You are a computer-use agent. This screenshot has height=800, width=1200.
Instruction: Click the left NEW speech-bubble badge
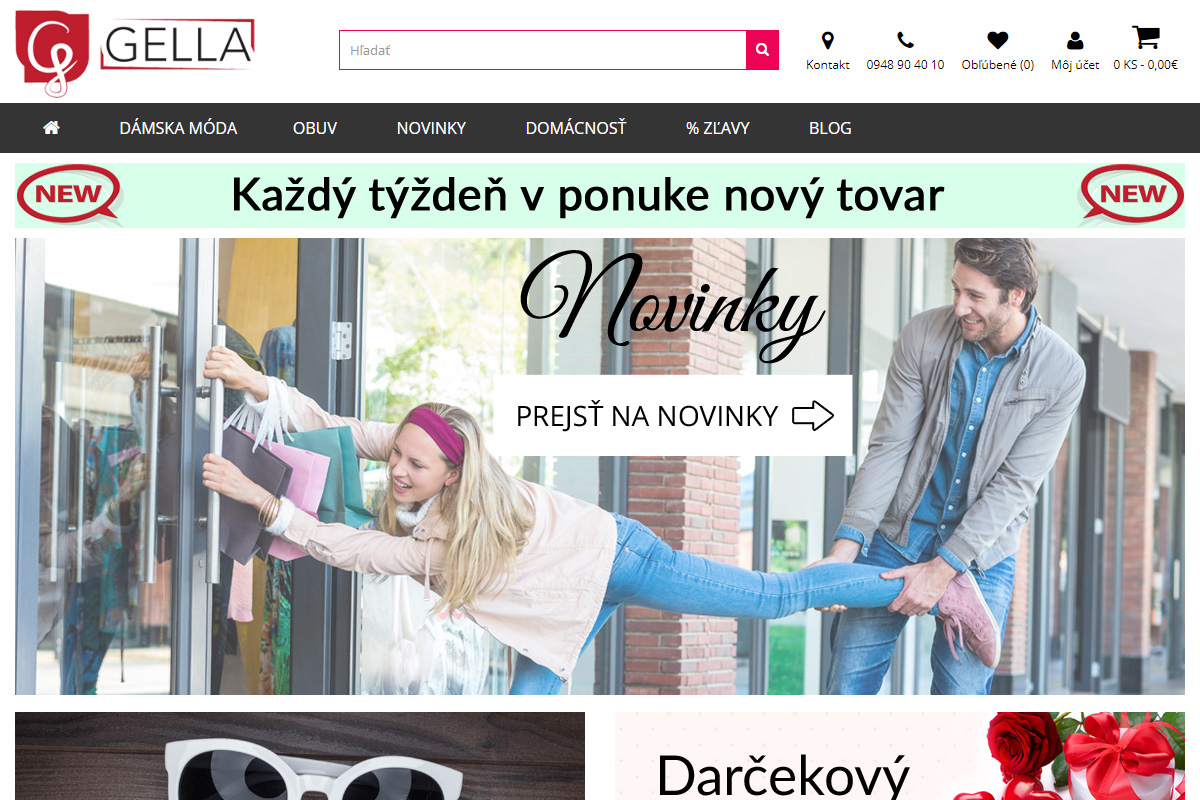tap(70, 194)
